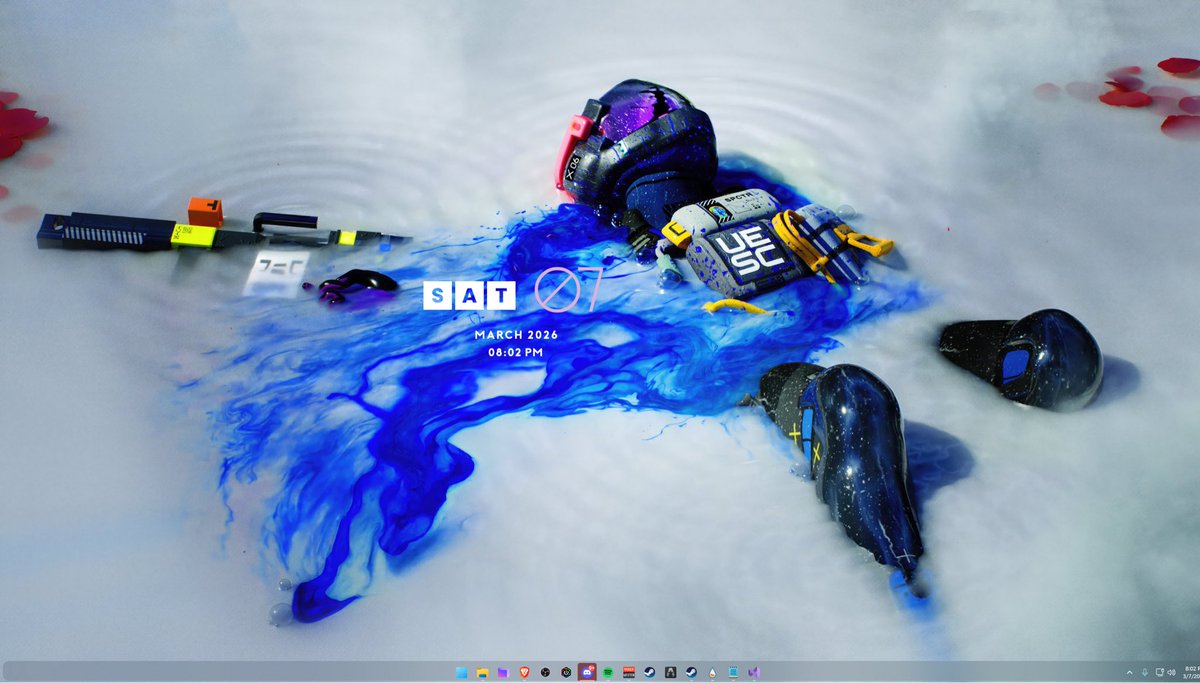Click the 'MARCH 2026' text on the desktop widget
This screenshot has height=683, width=1200.
(x=516, y=335)
